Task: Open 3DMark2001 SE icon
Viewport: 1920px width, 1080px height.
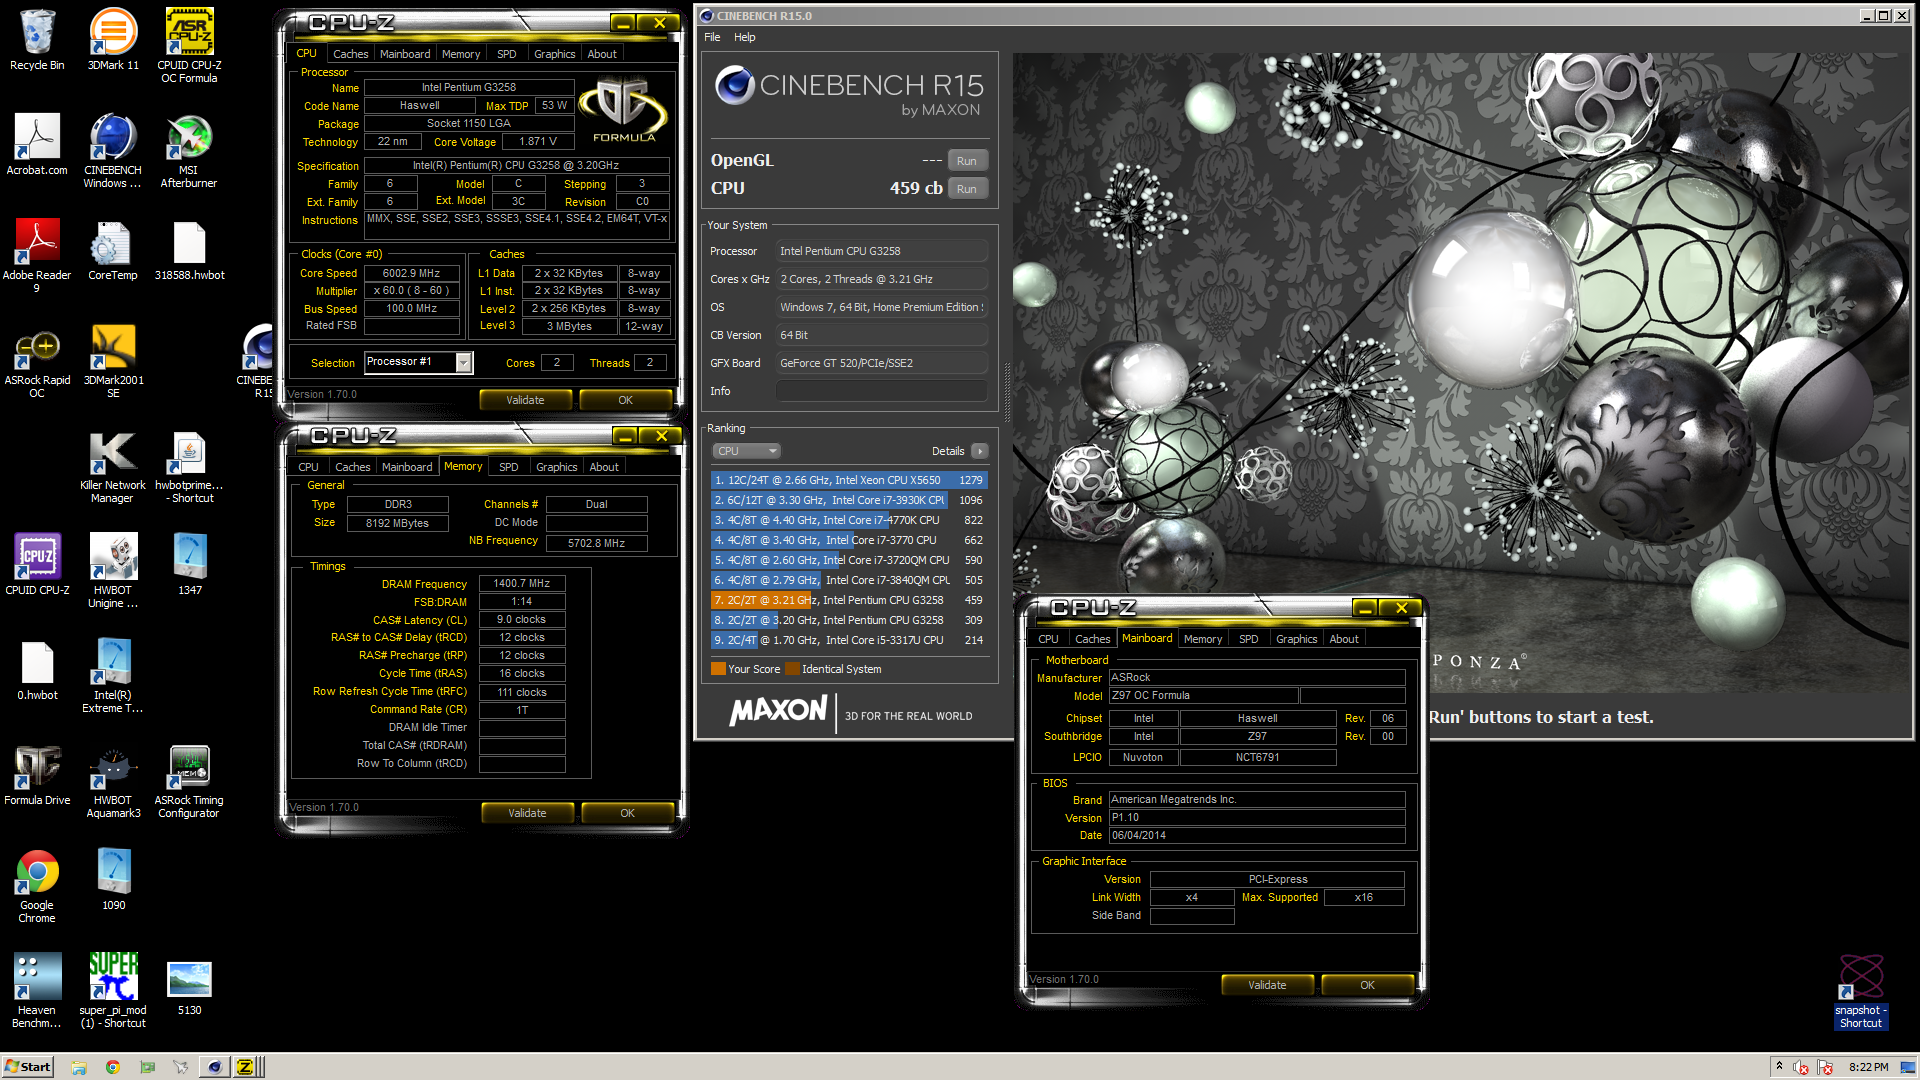Action: click(113, 360)
